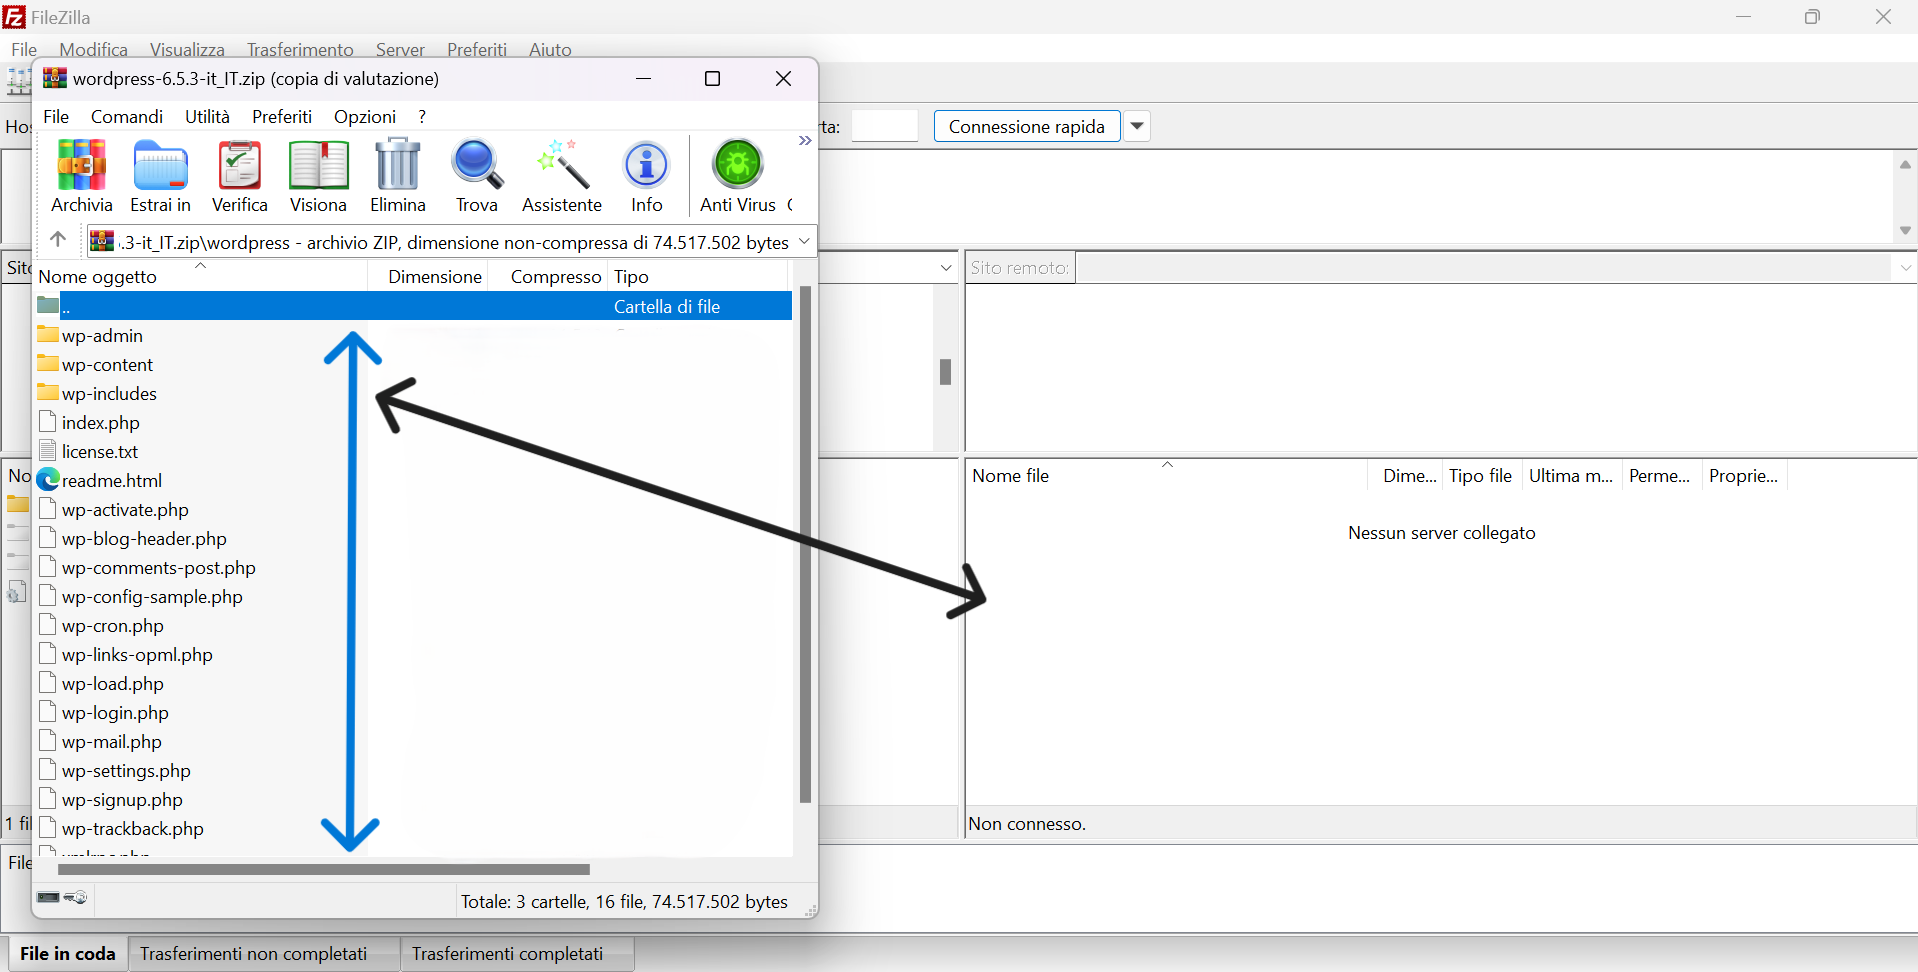Open the ? help menu in WinRAR
Image resolution: width=1918 pixels, height=972 pixels.
422,117
